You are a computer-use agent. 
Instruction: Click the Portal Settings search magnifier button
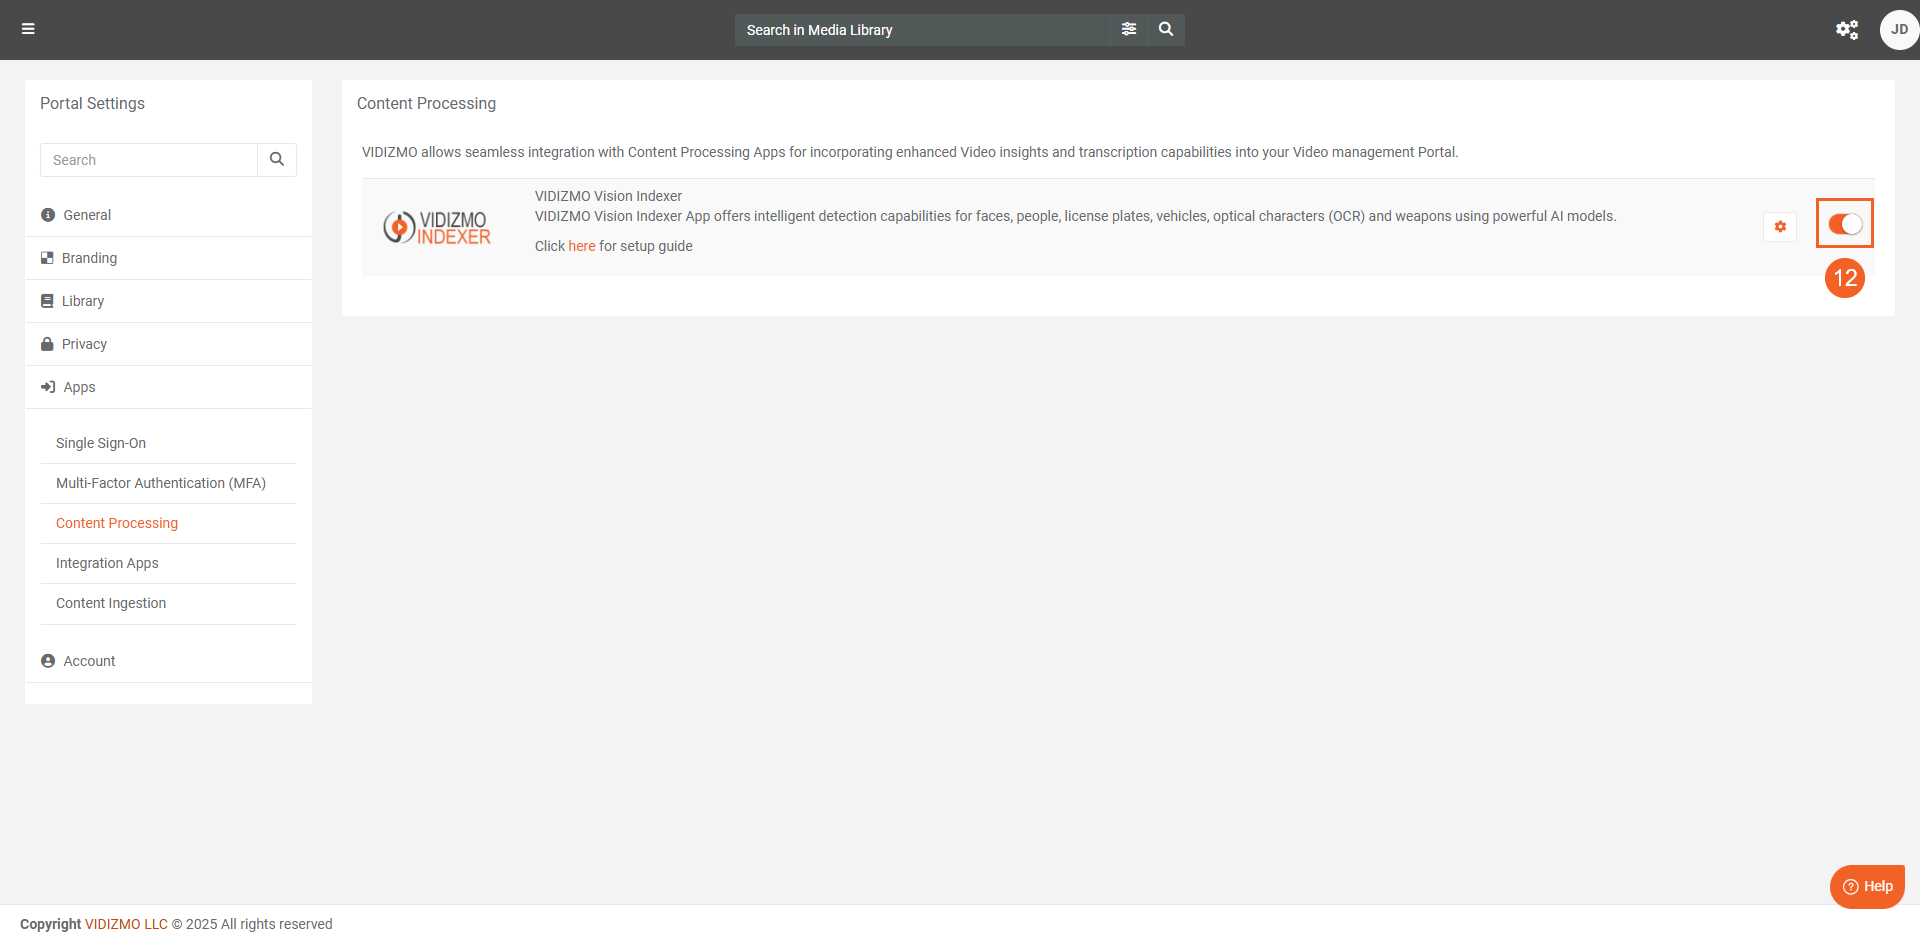[x=277, y=160]
